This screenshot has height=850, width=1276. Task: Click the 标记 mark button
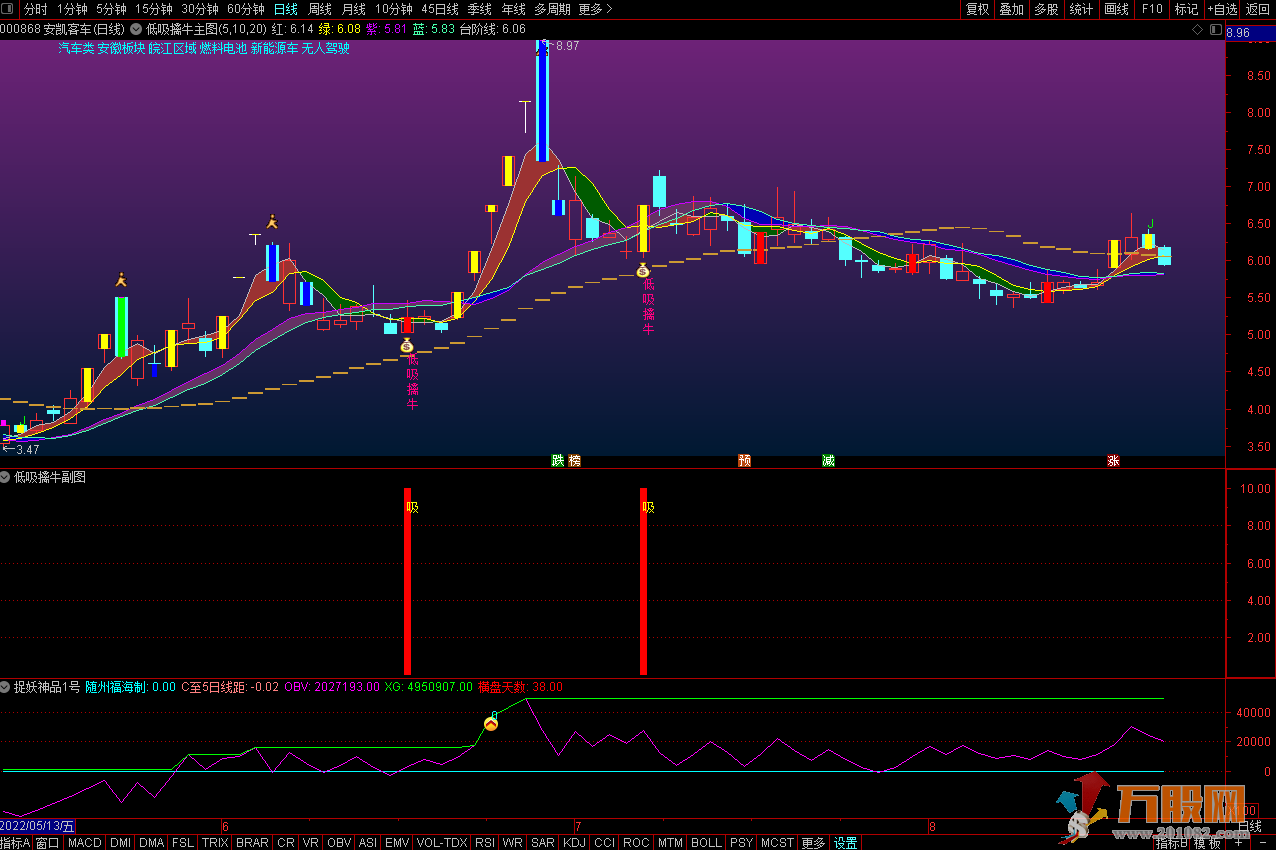1187,9
